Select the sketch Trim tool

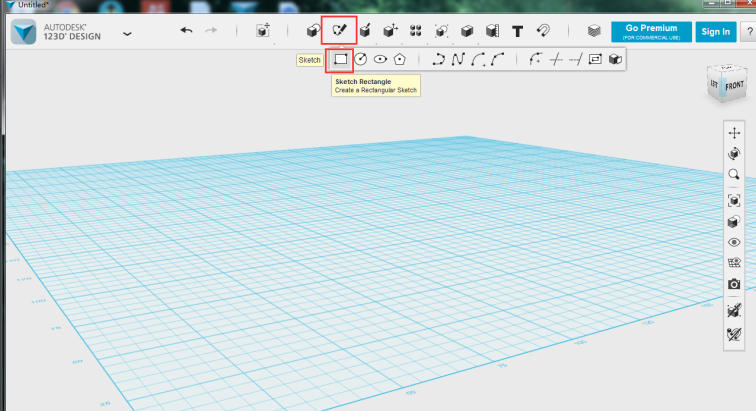(555, 59)
